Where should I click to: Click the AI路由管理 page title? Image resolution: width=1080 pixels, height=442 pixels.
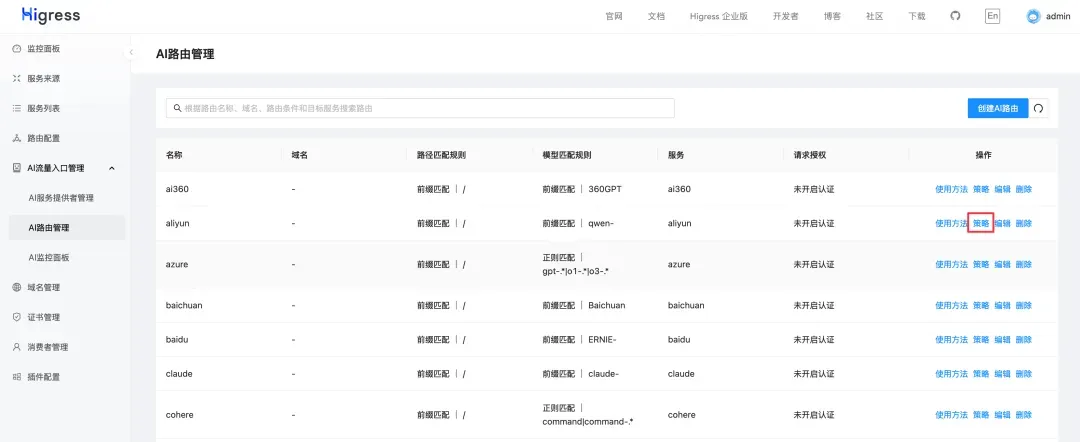point(185,54)
